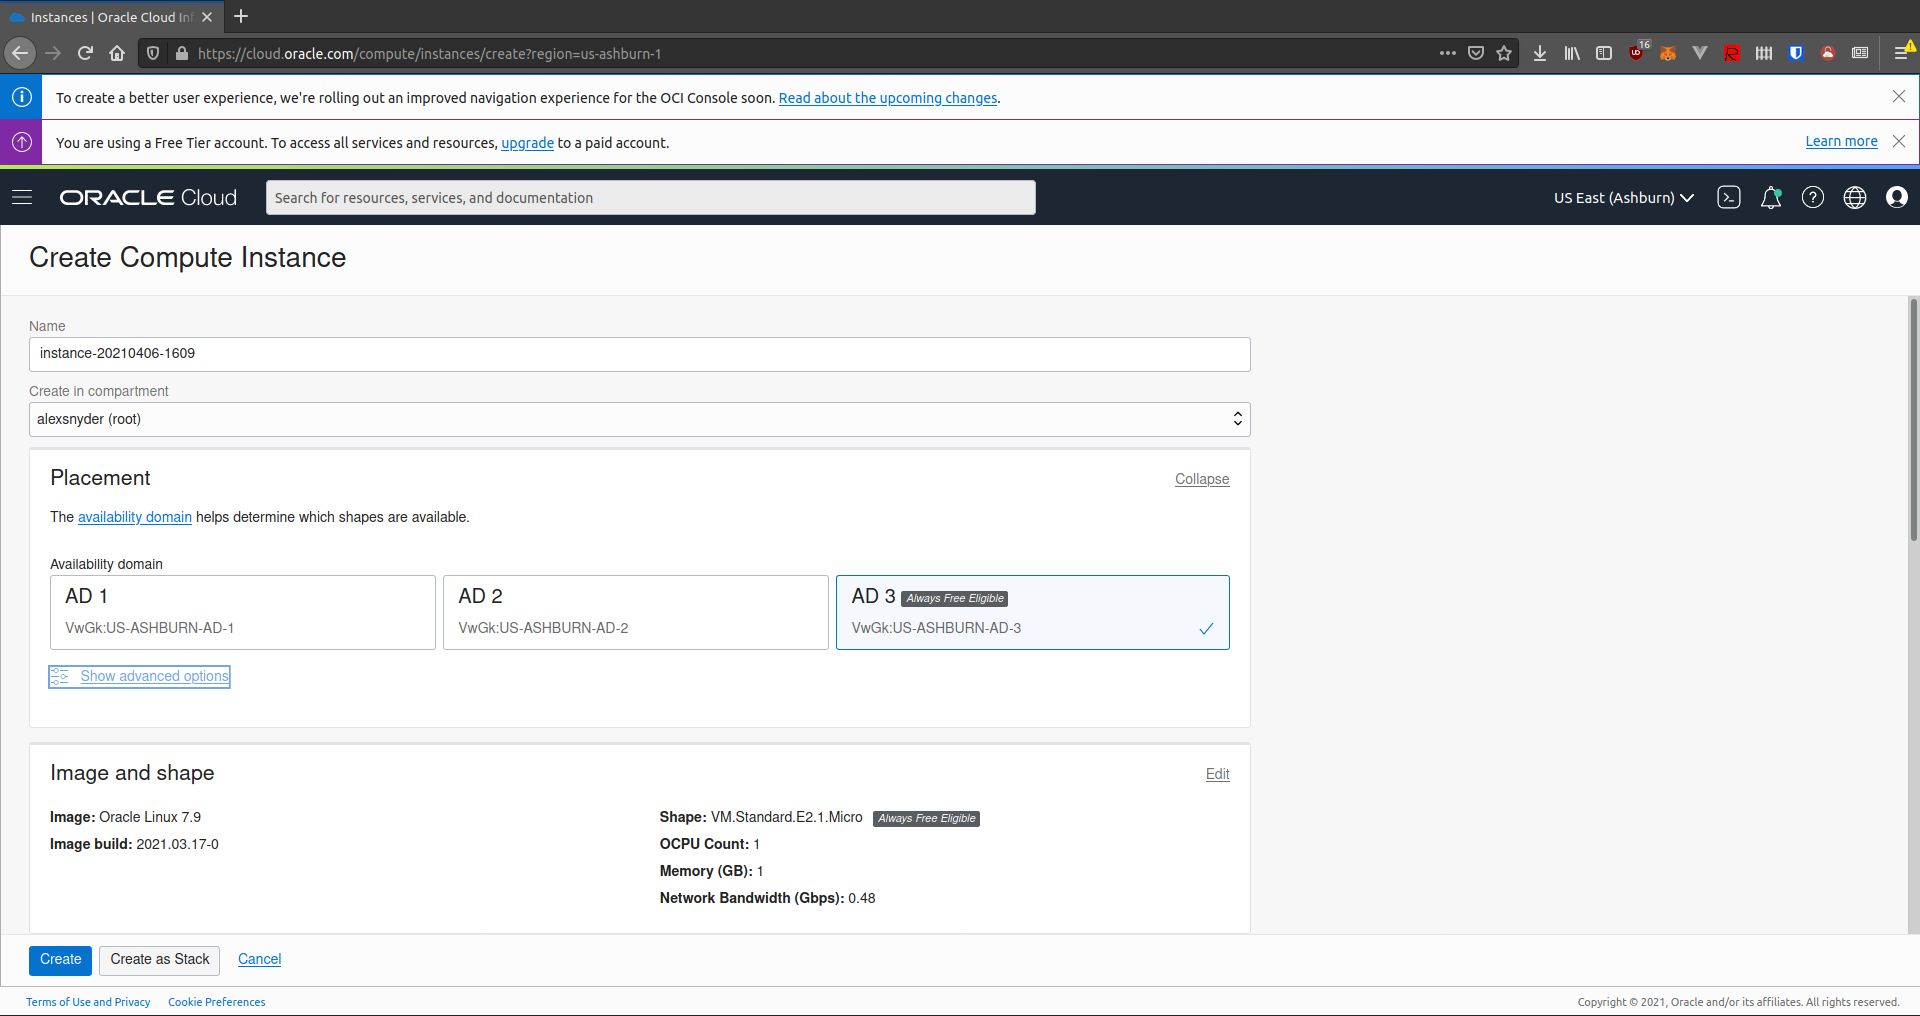Follow the upgrade to paid account link
Viewport: 1920px width, 1016px height.
[x=528, y=143]
